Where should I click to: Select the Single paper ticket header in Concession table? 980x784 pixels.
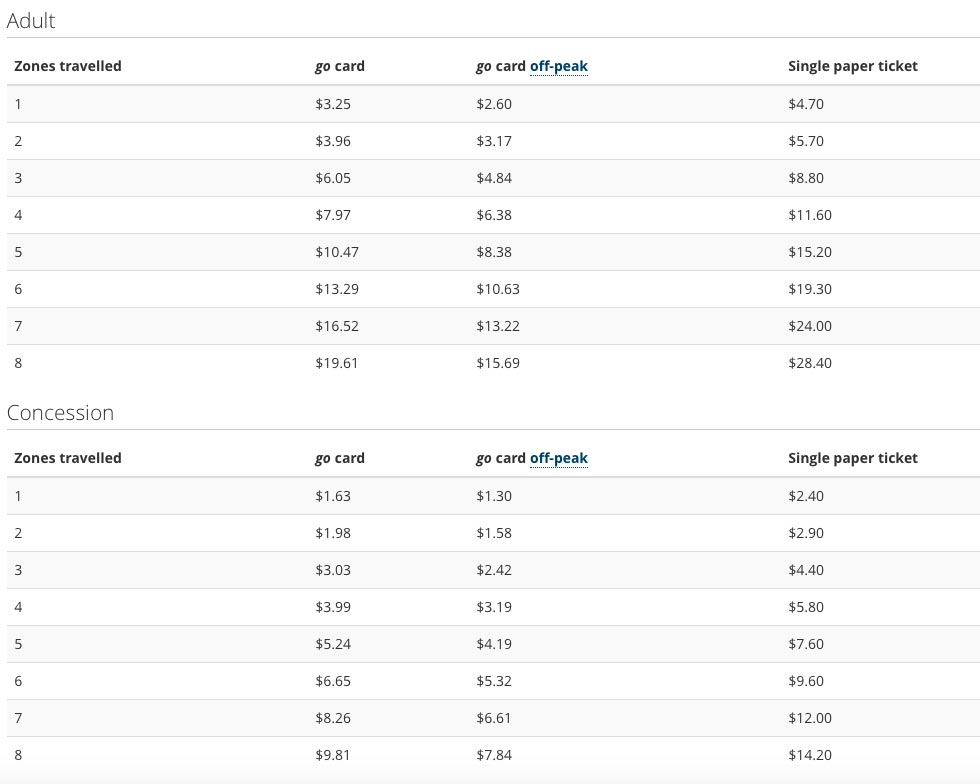pos(852,458)
